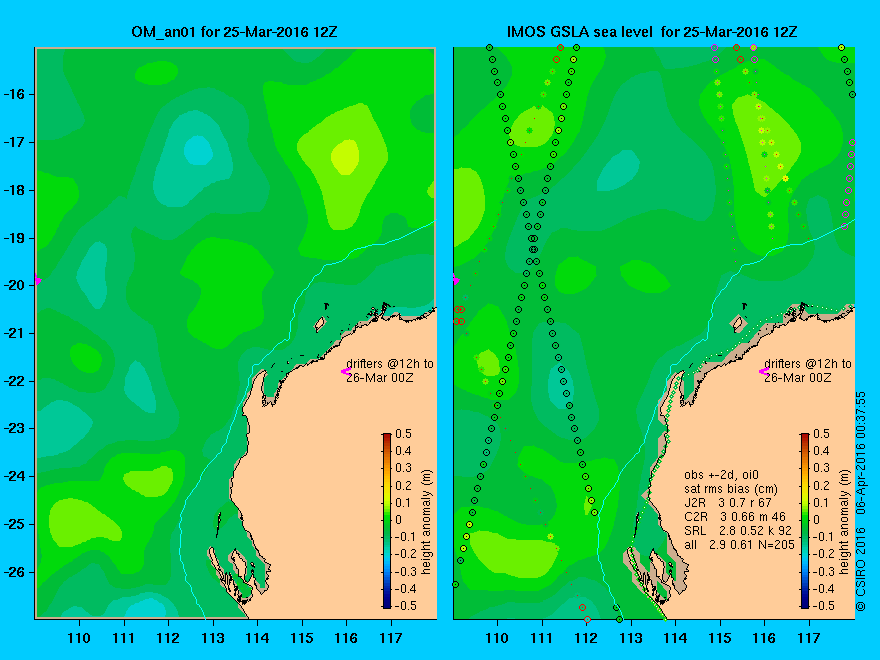Click the 0.5 colorbar label in GSLA panel
Viewport: 880px width, 660px height.
[x=822, y=434]
